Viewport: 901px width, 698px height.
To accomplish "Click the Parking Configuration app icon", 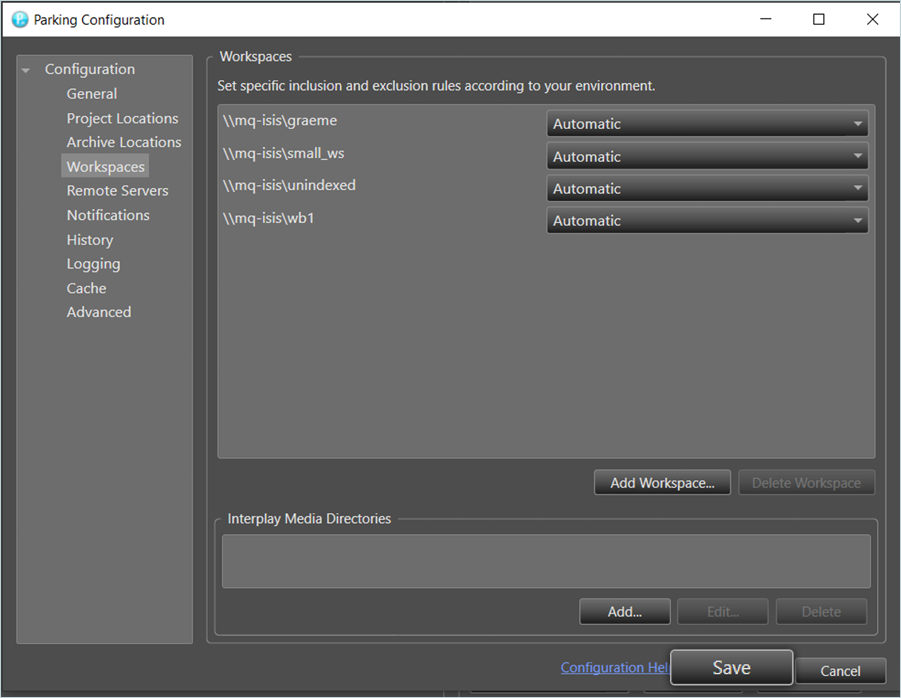I will pyautogui.click(x=19, y=20).
